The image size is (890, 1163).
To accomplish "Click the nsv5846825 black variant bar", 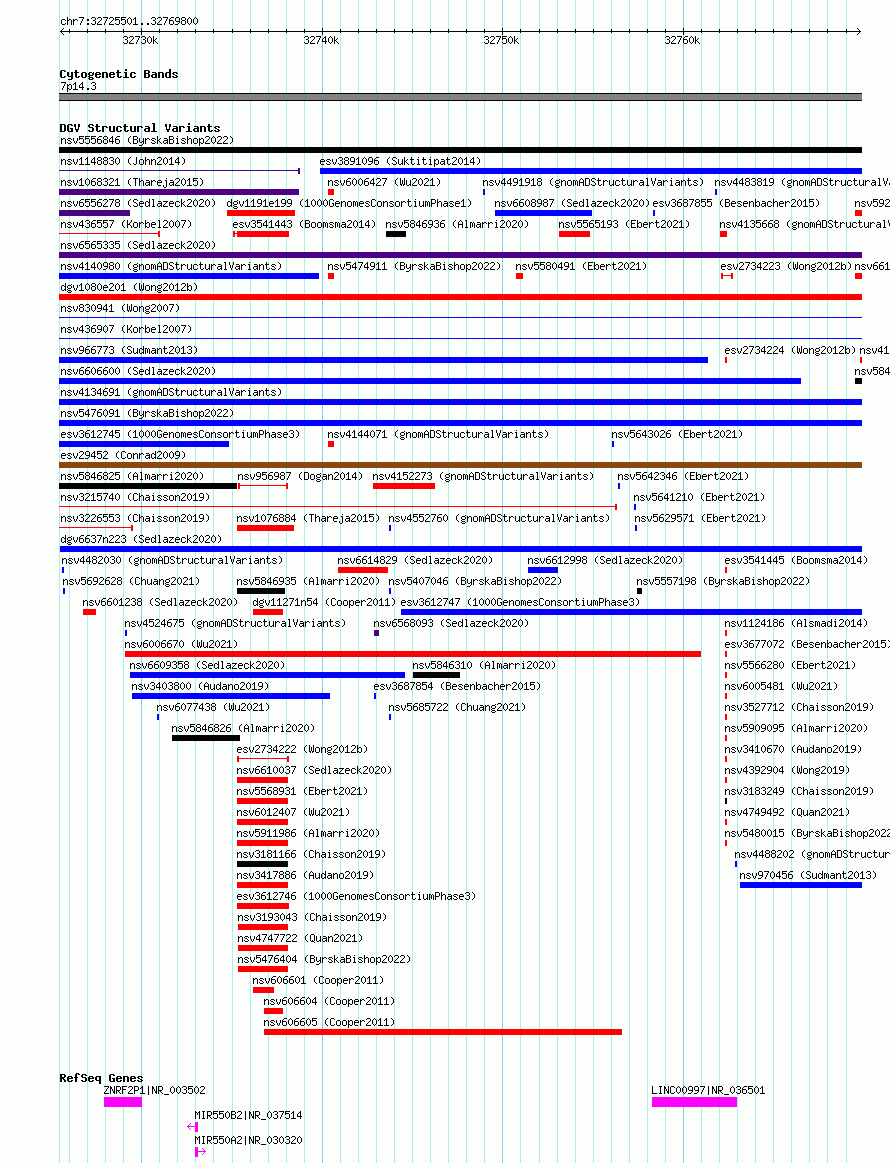I will pyautogui.click(x=148, y=486).
